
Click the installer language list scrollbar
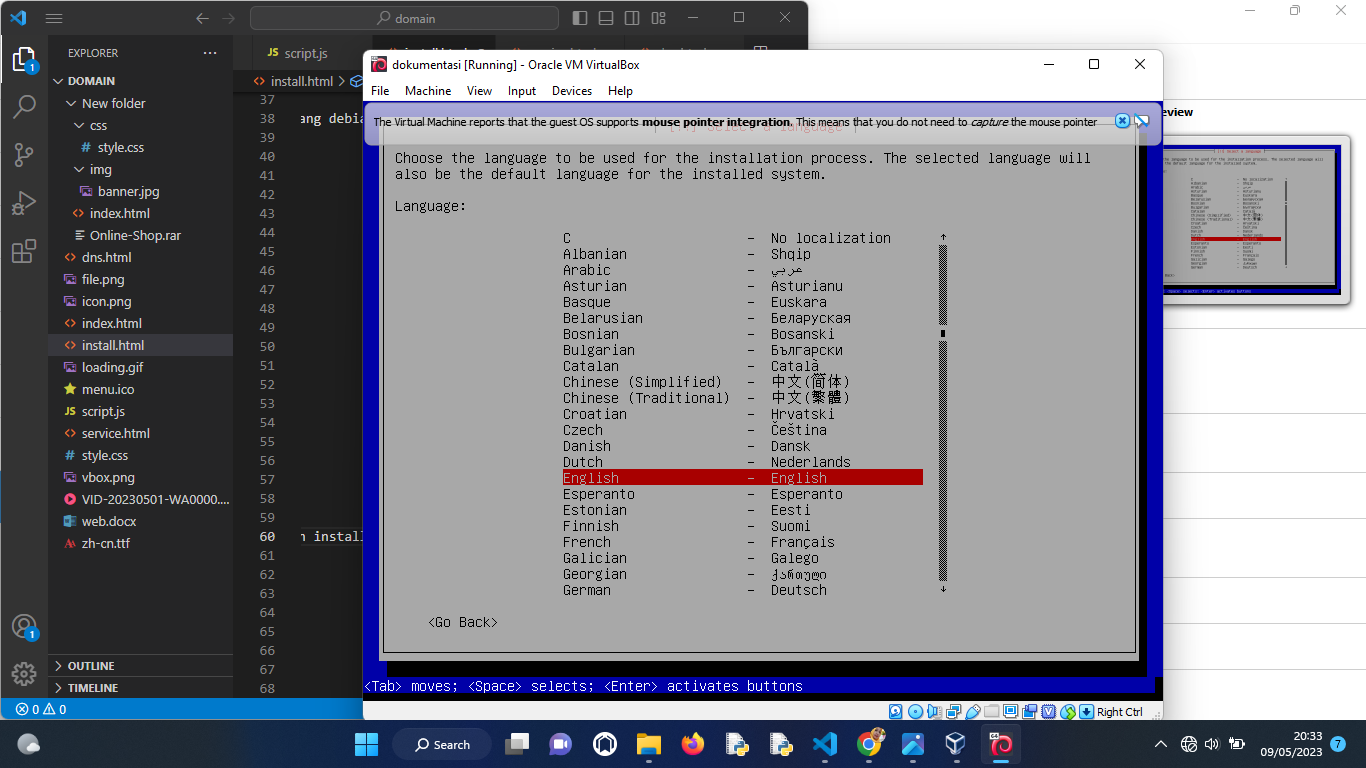(x=942, y=413)
